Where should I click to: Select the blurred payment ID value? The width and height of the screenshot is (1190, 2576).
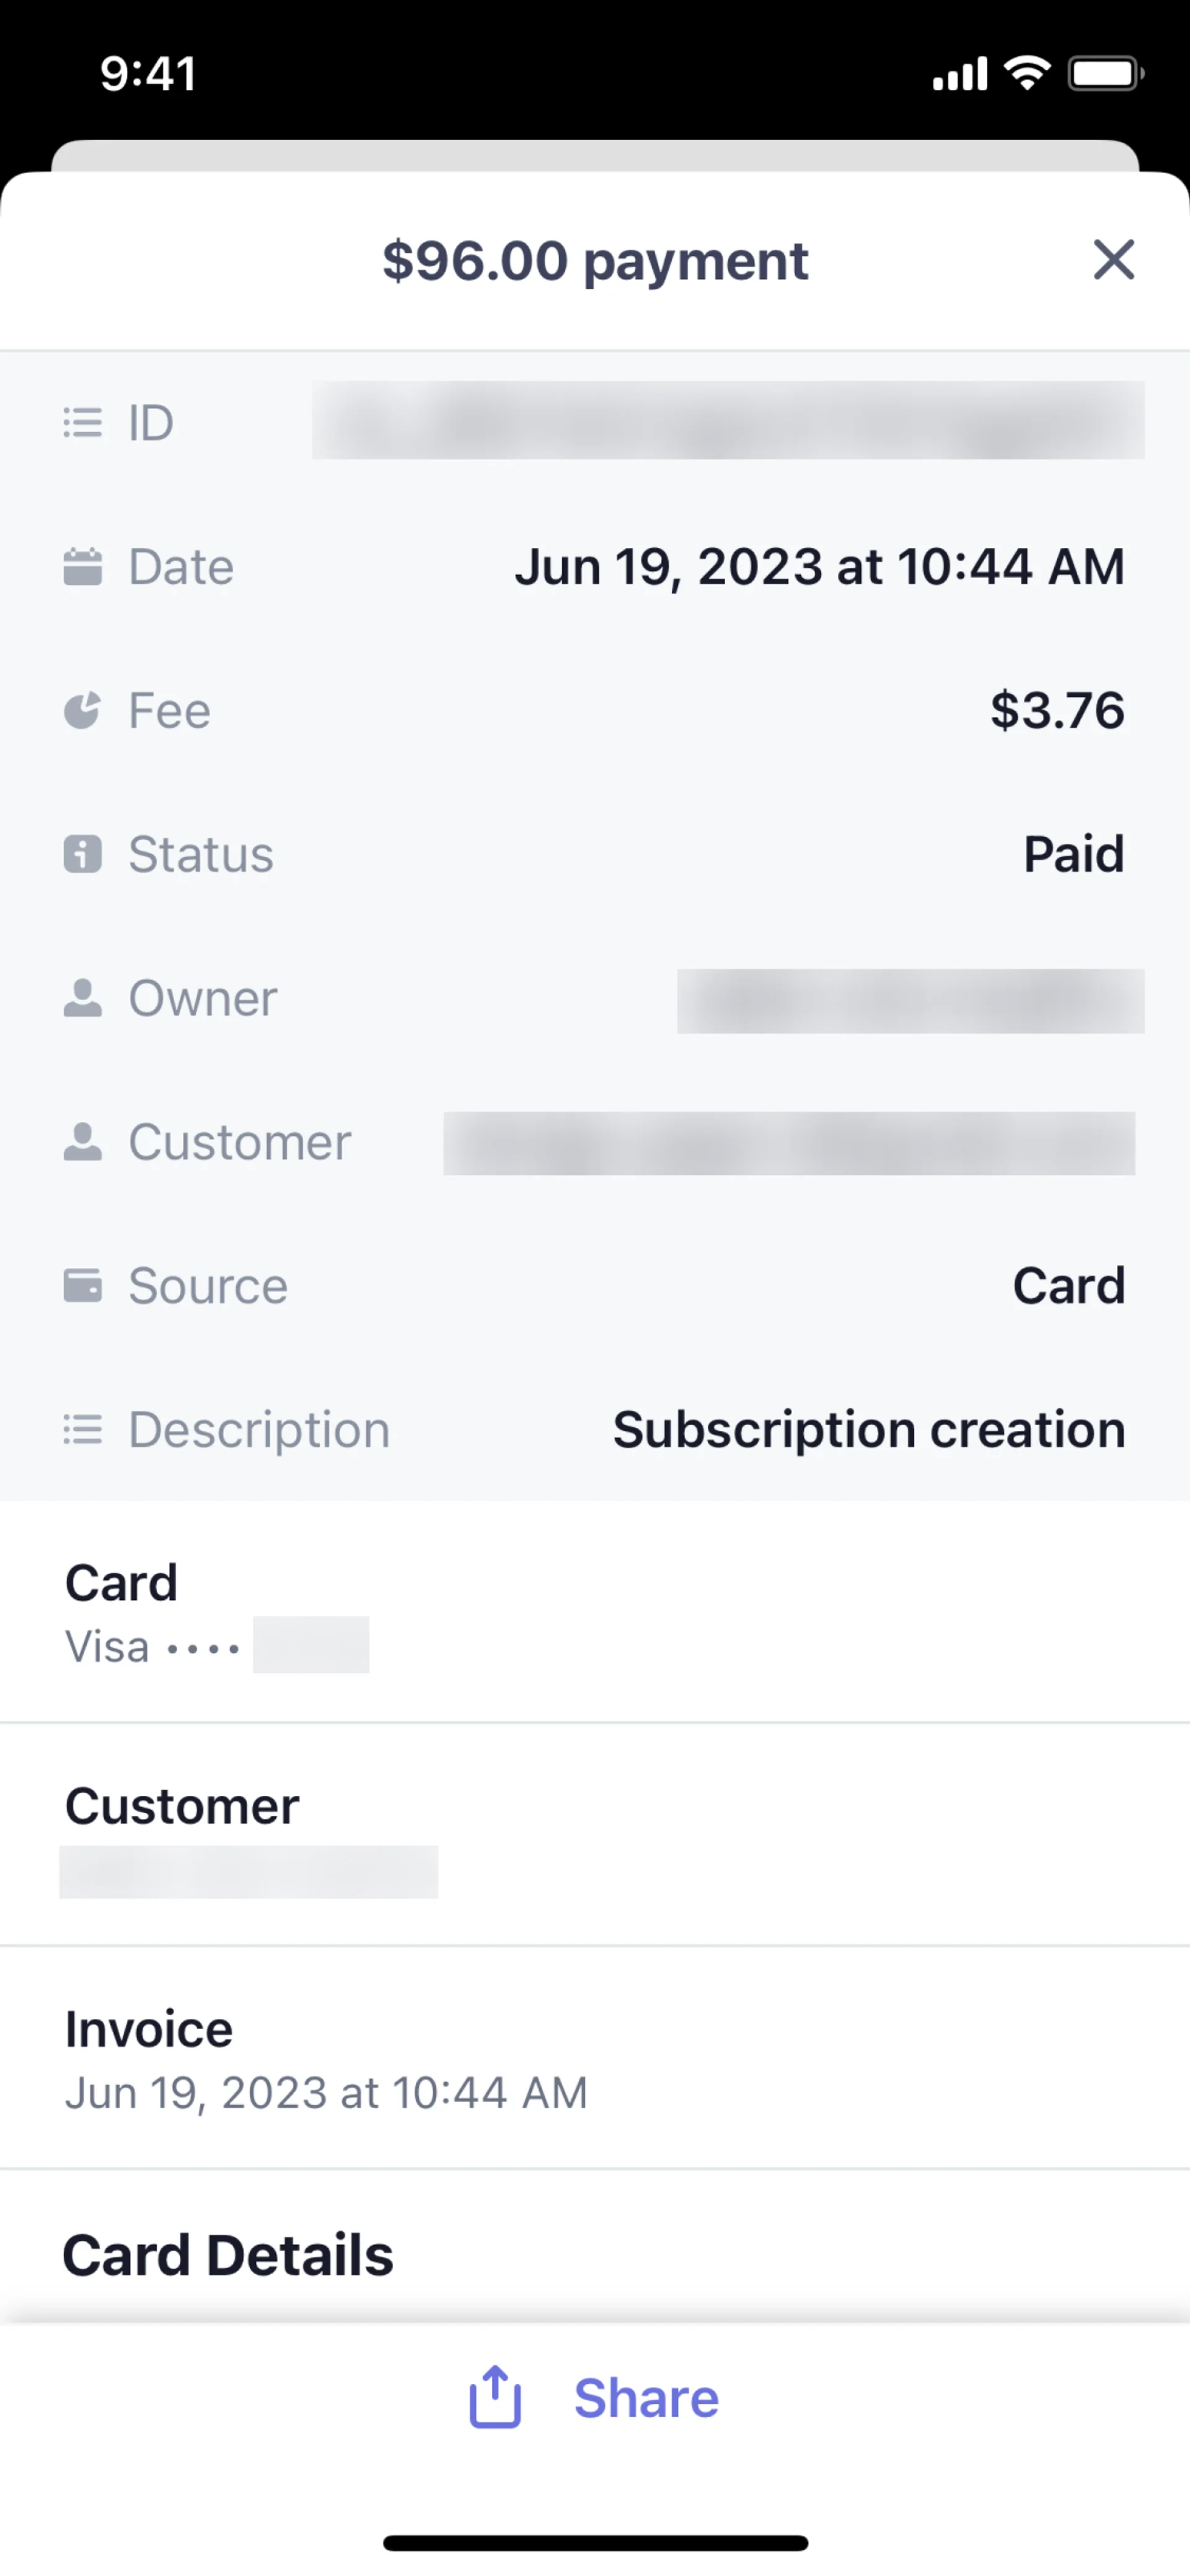pos(728,421)
